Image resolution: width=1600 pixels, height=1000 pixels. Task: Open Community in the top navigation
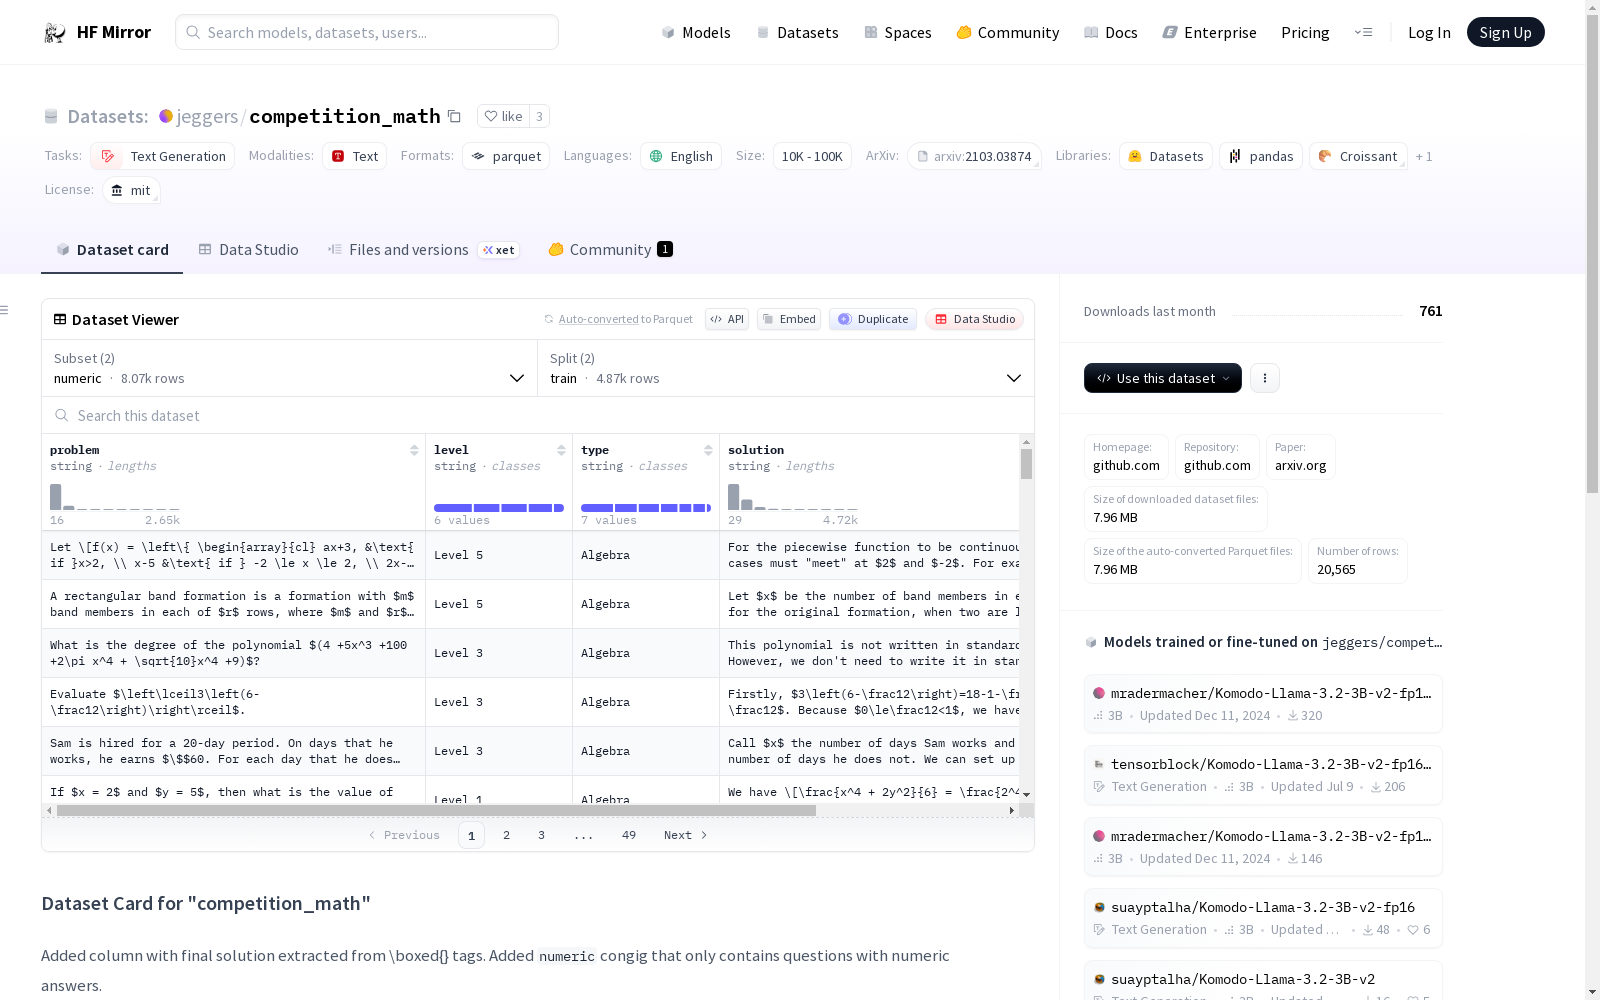[1008, 33]
